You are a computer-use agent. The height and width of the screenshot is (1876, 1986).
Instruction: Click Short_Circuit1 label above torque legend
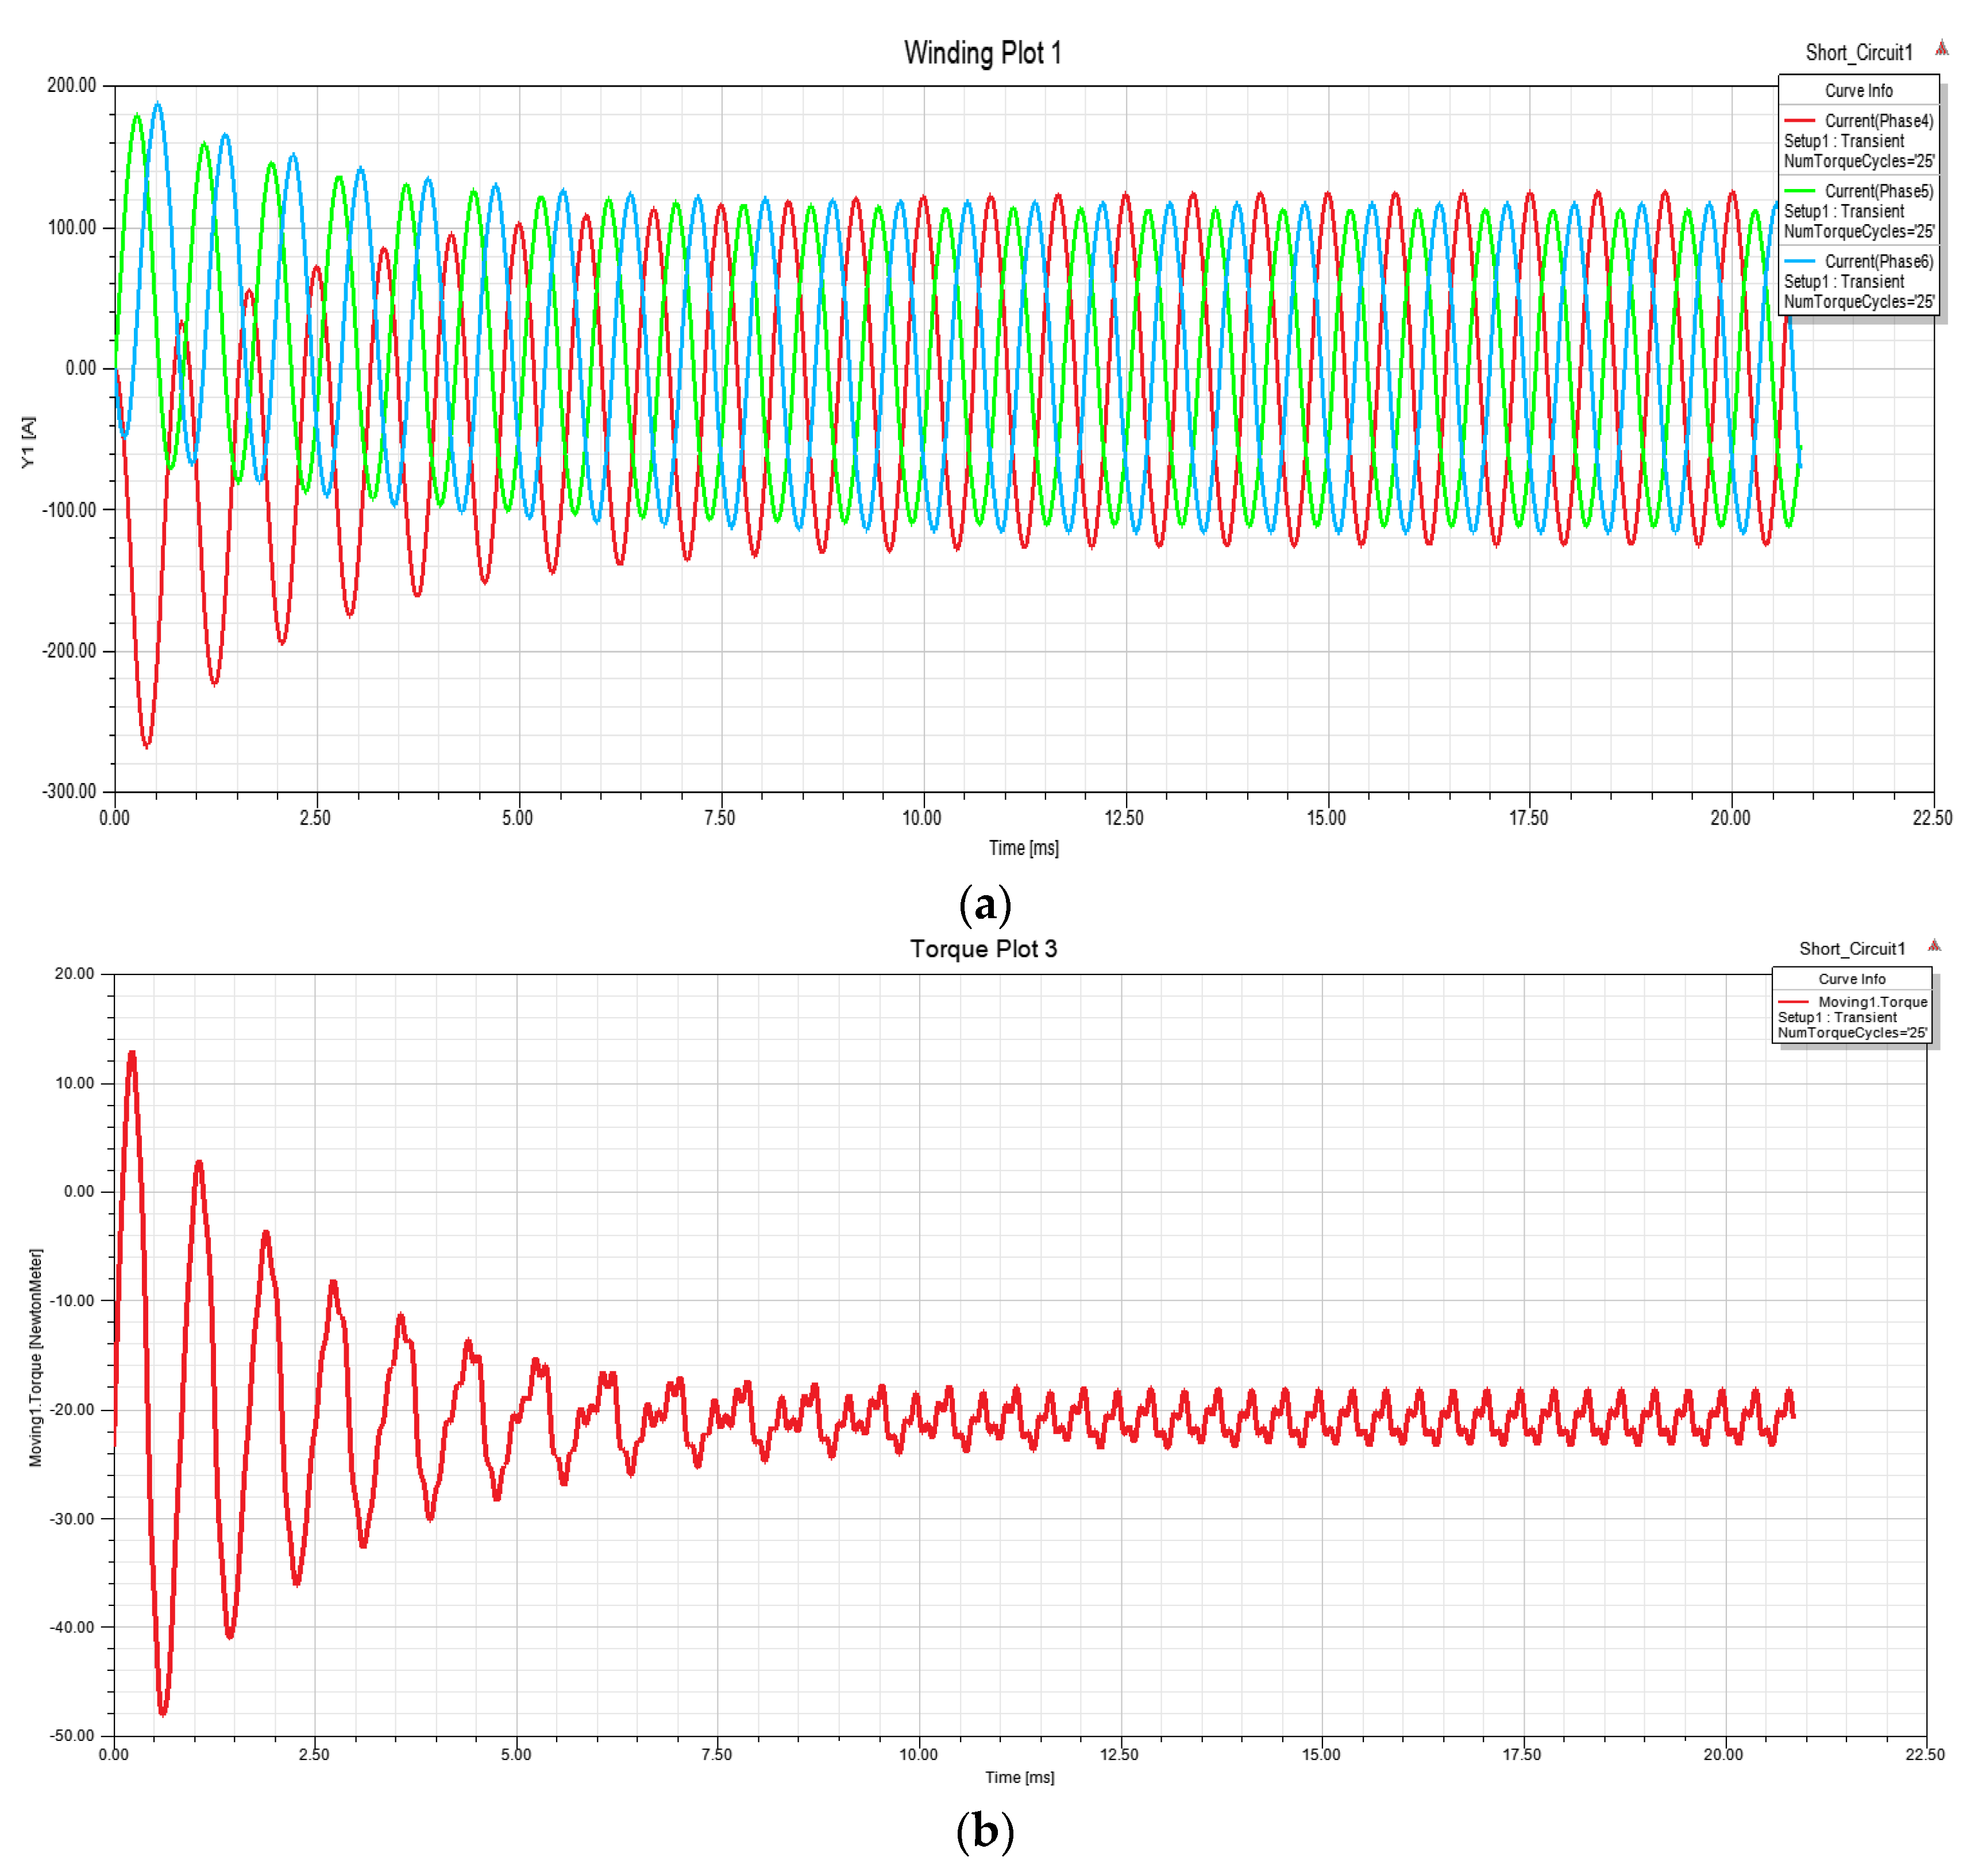1852,949
